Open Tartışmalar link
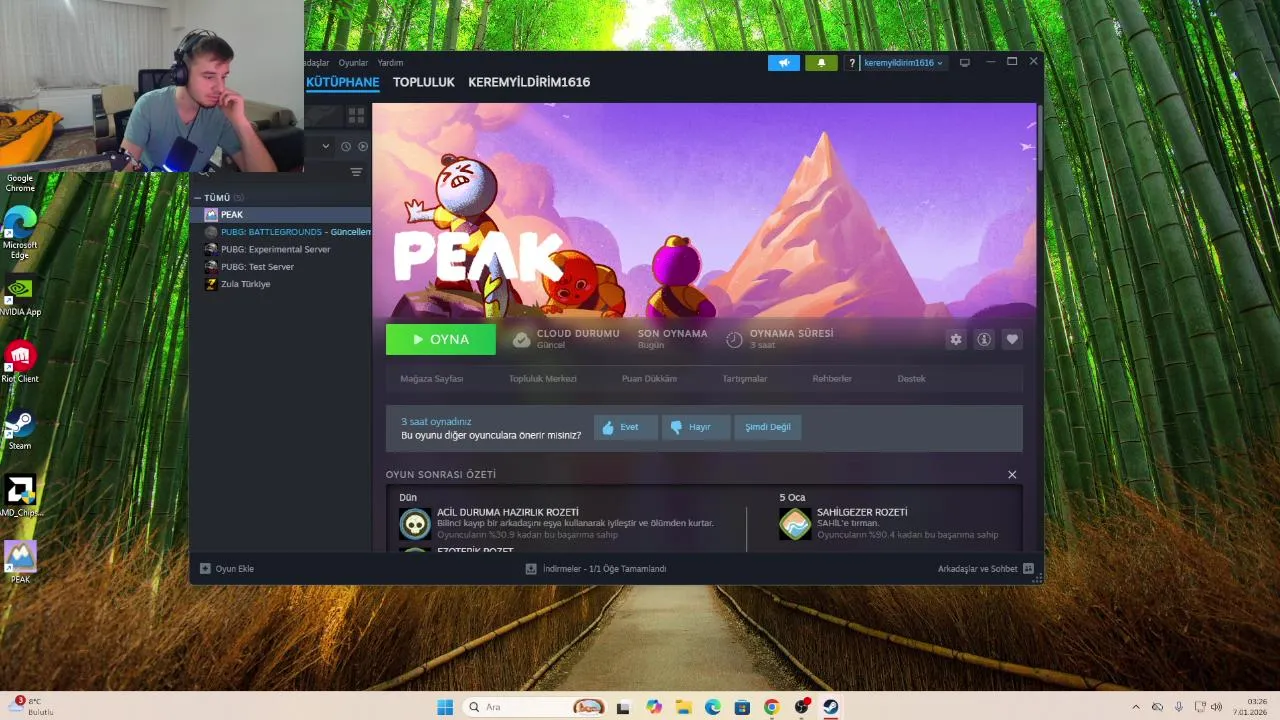 click(x=745, y=379)
